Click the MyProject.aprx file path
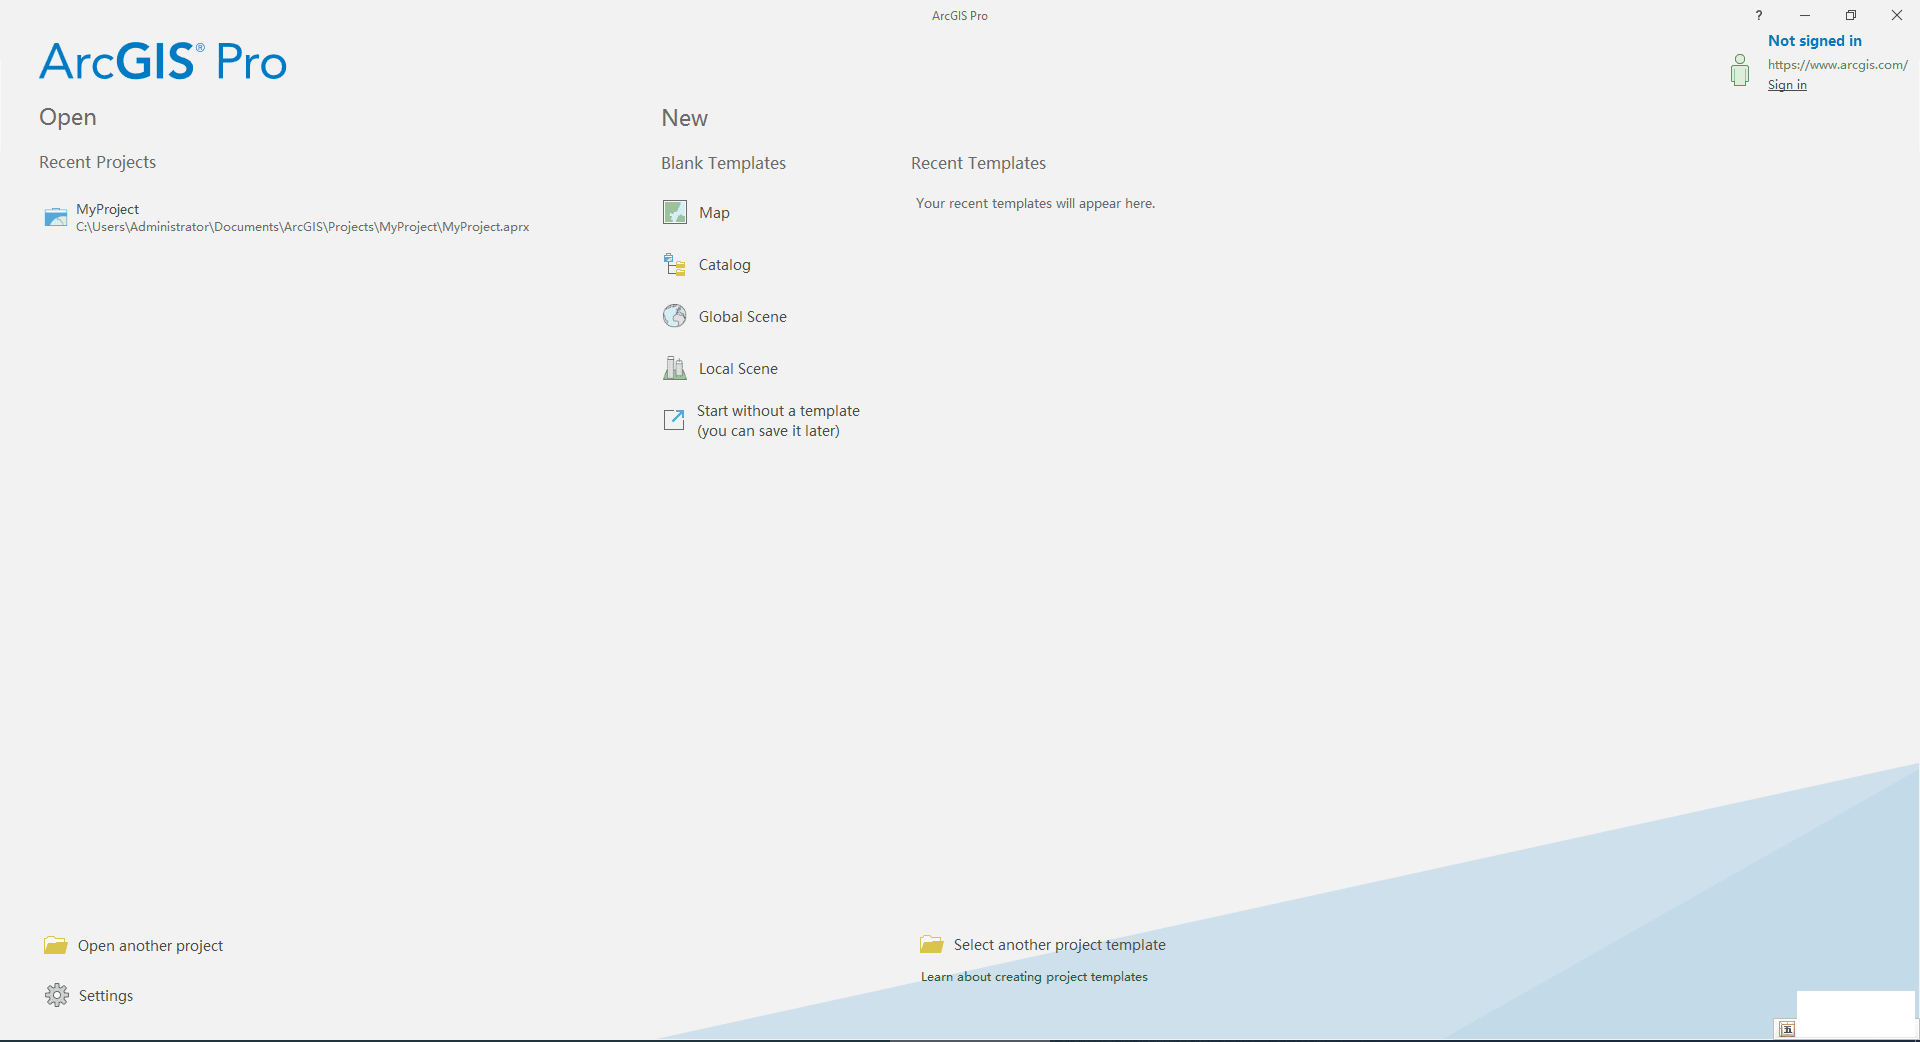Viewport: 1920px width, 1042px height. (x=303, y=227)
